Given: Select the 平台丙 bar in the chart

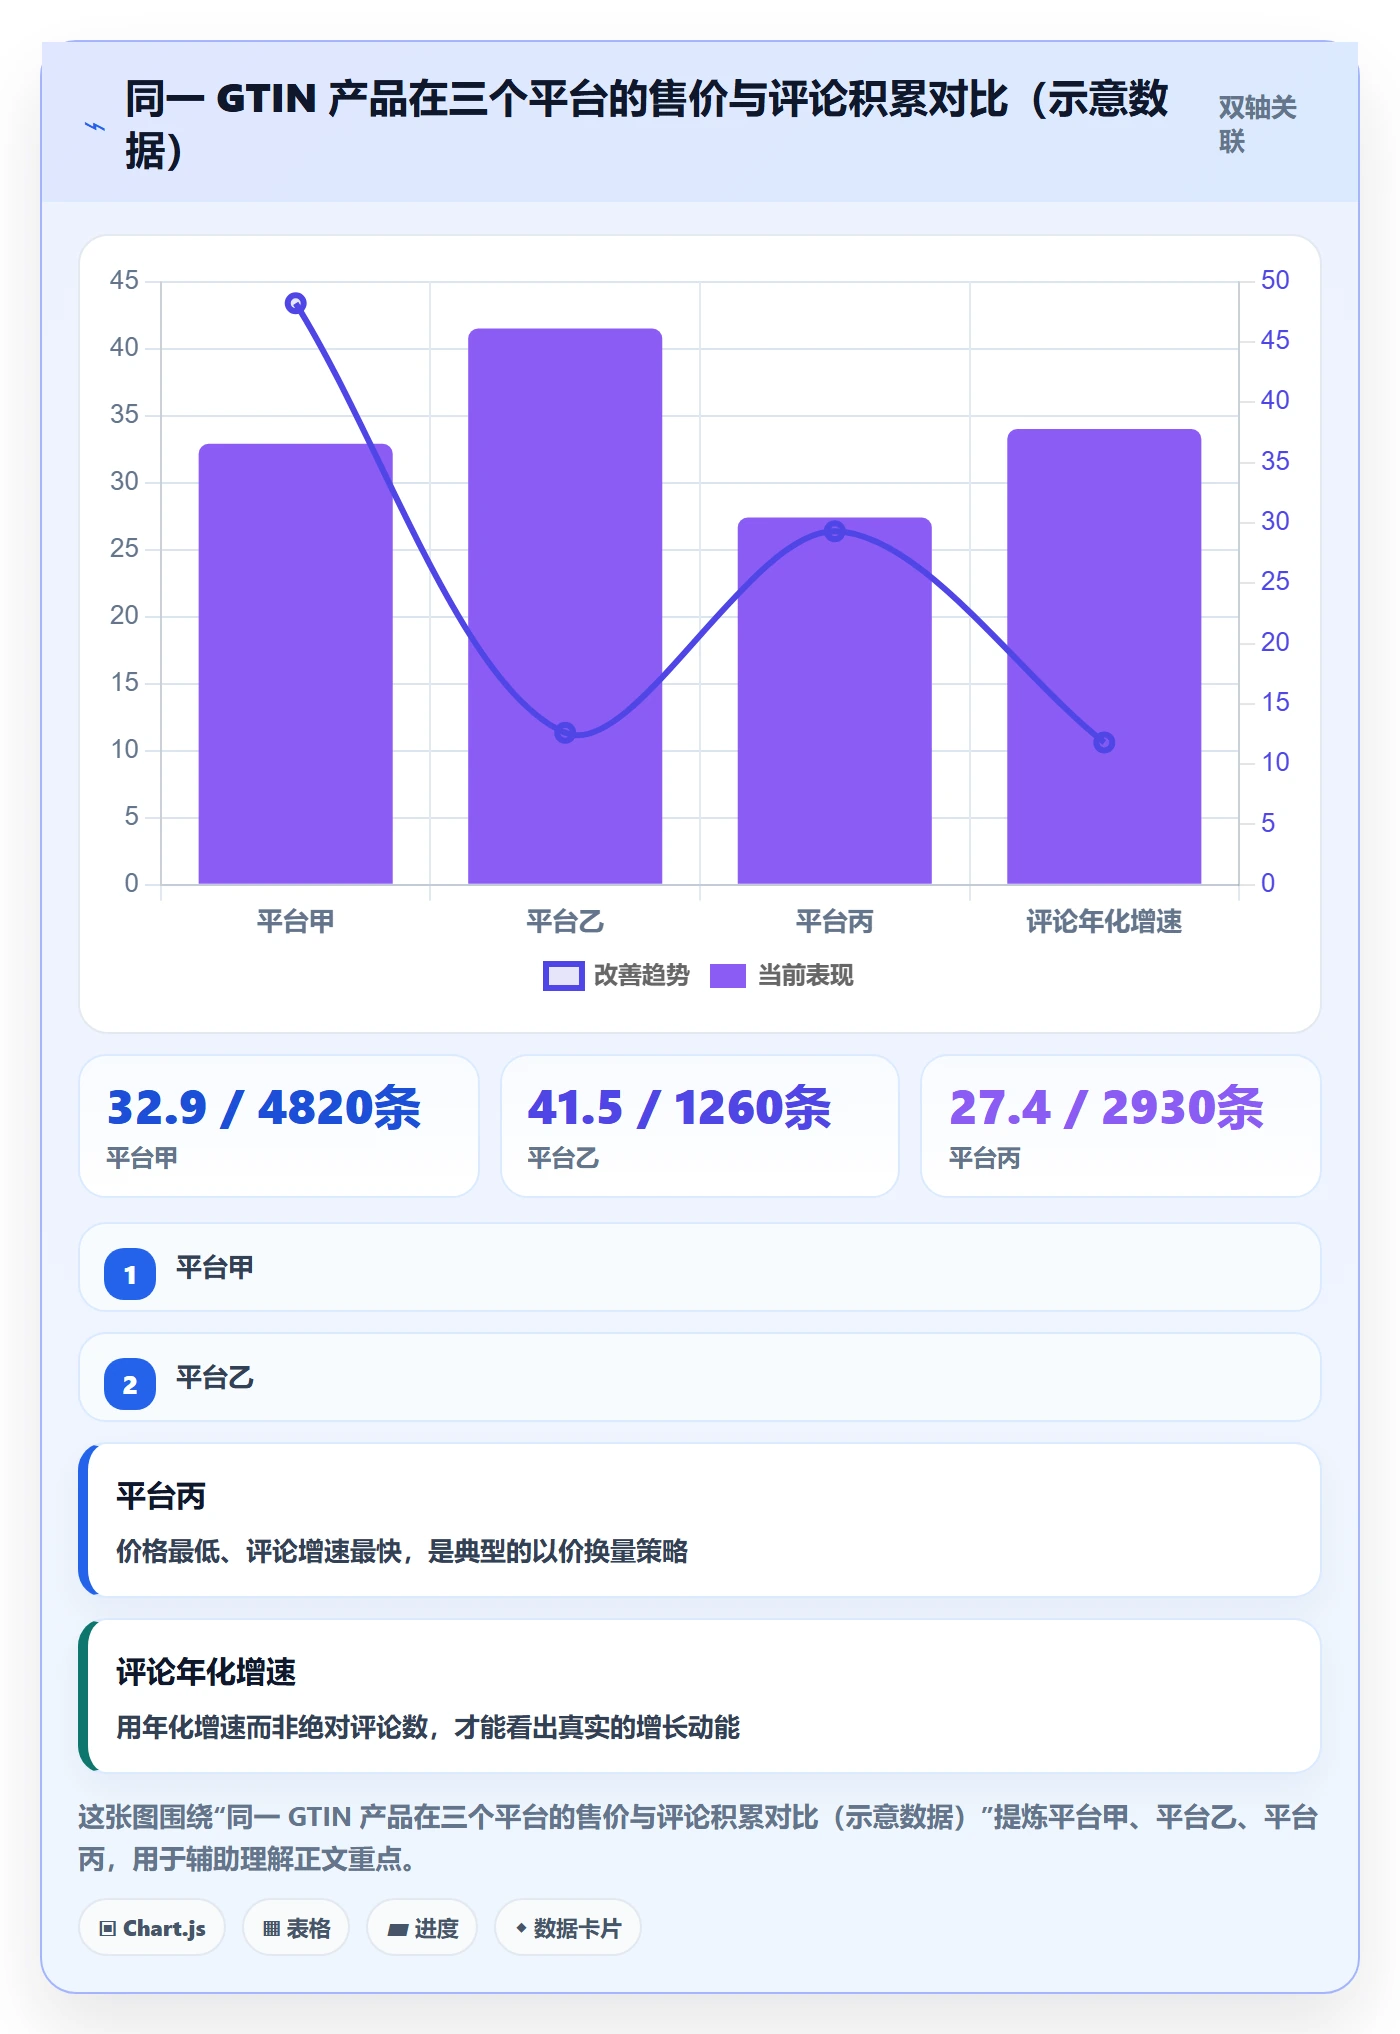Looking at the screenshot, I should pyautogui.click(x=835, y=701).
